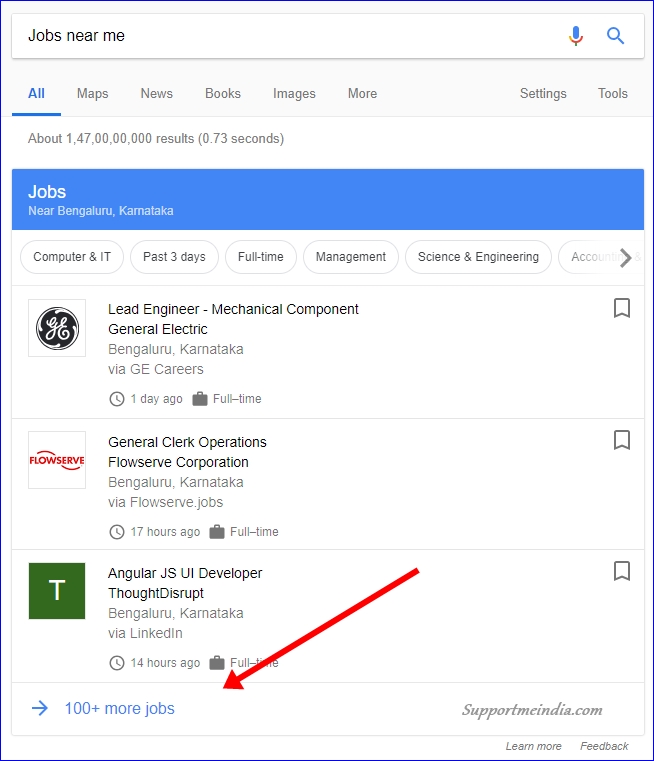Image resolution: width=654 pixels, height=761 pixels.
Task: Click briefcase icon in General Electric listing
Action: (200, 399)
